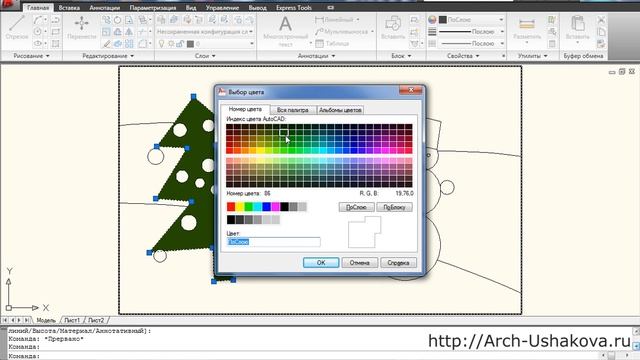The width and height of the screenshot is (640, 360).
Task: Click OK in the Выбор цвета dialog
Action: (x=321, y=262)
